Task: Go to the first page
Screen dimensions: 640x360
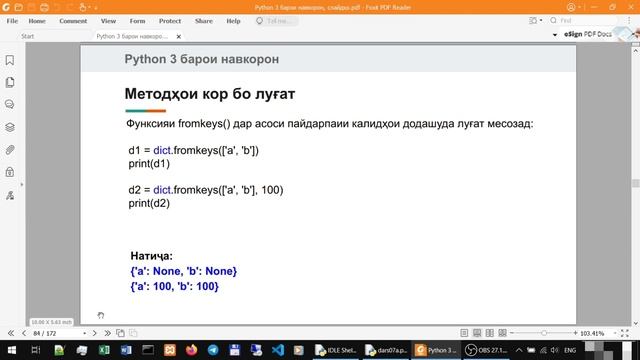Action: 11,333
